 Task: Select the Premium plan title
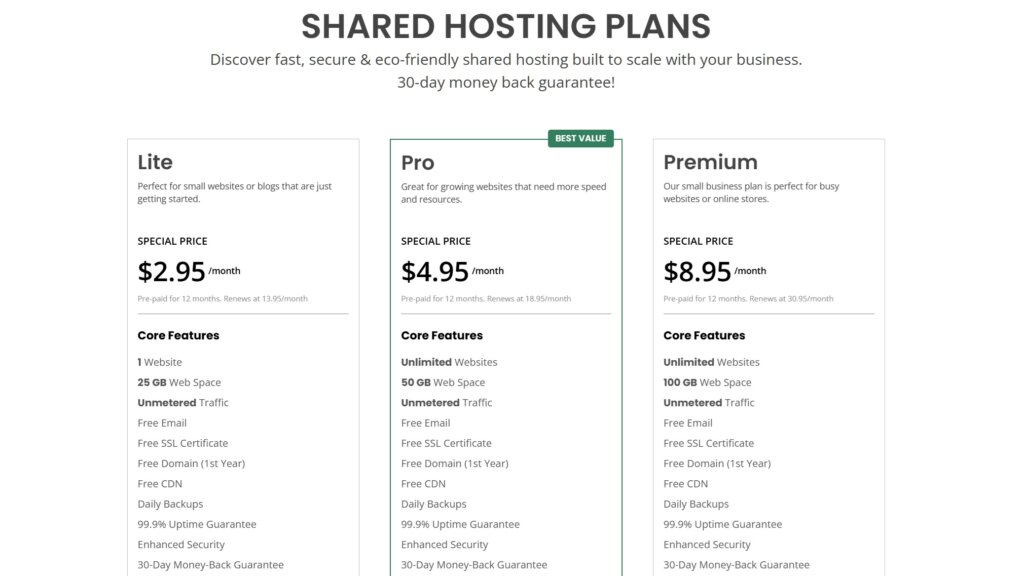tap(710, 162)
